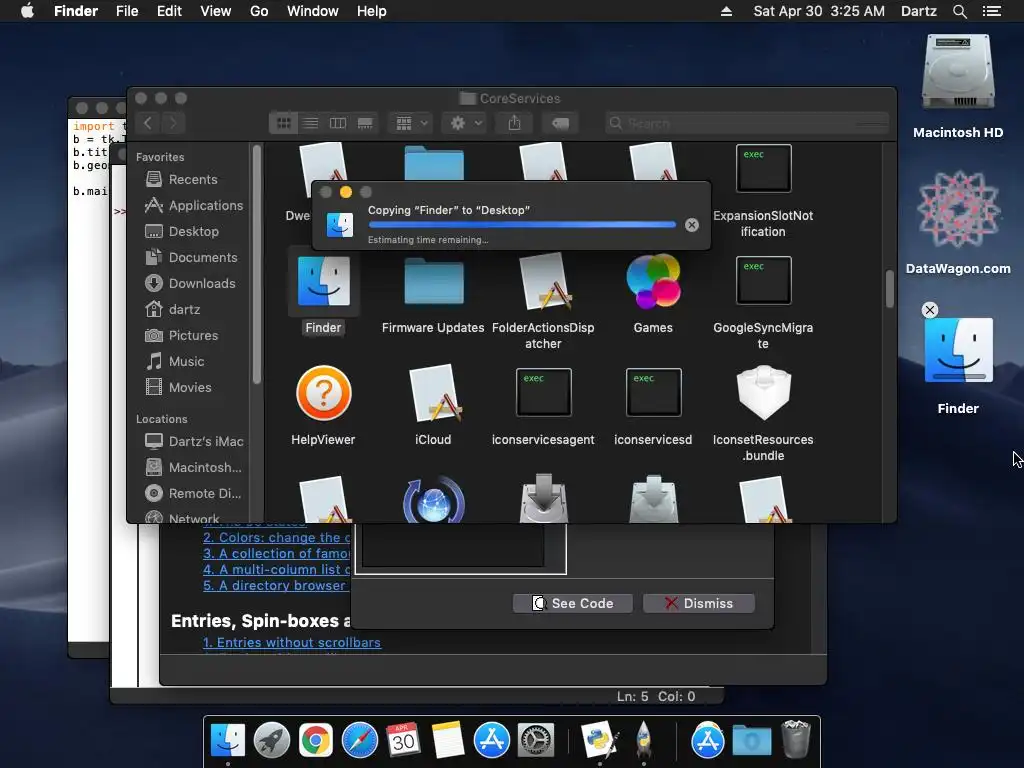
Task: Select the IconsetResources.bundle file
Action: tap(763, 392)
